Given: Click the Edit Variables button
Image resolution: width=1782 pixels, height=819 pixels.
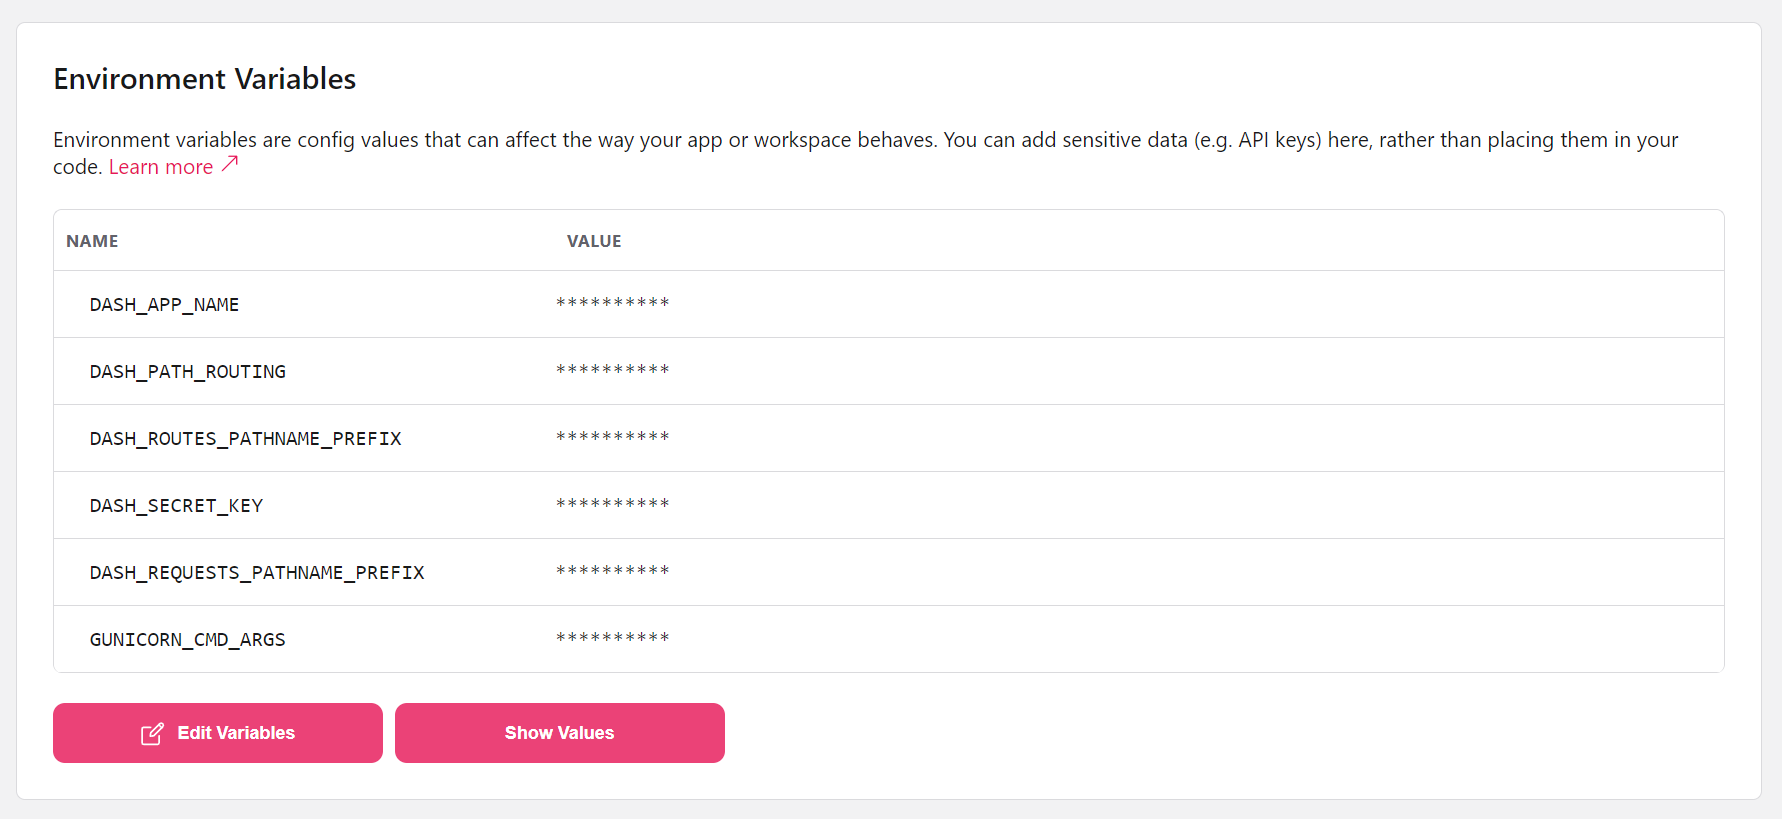Looking at the screenshot, I should click(x=218, y=733).
